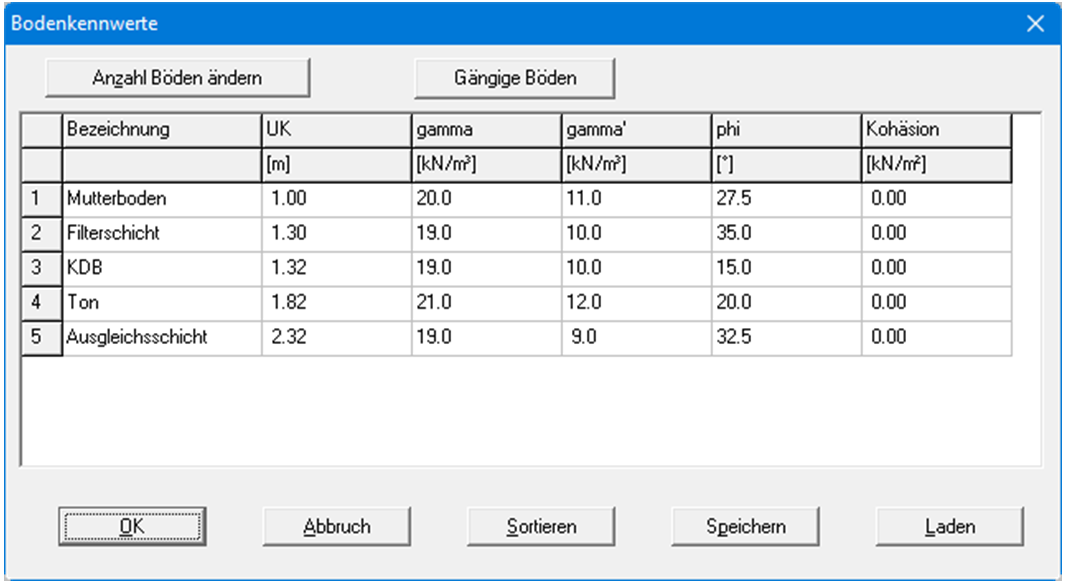This screenshot has height=588, width=1078.
Task: Edit phi value 27.5 for Mutterboden
Action: (x=786, y=199)
